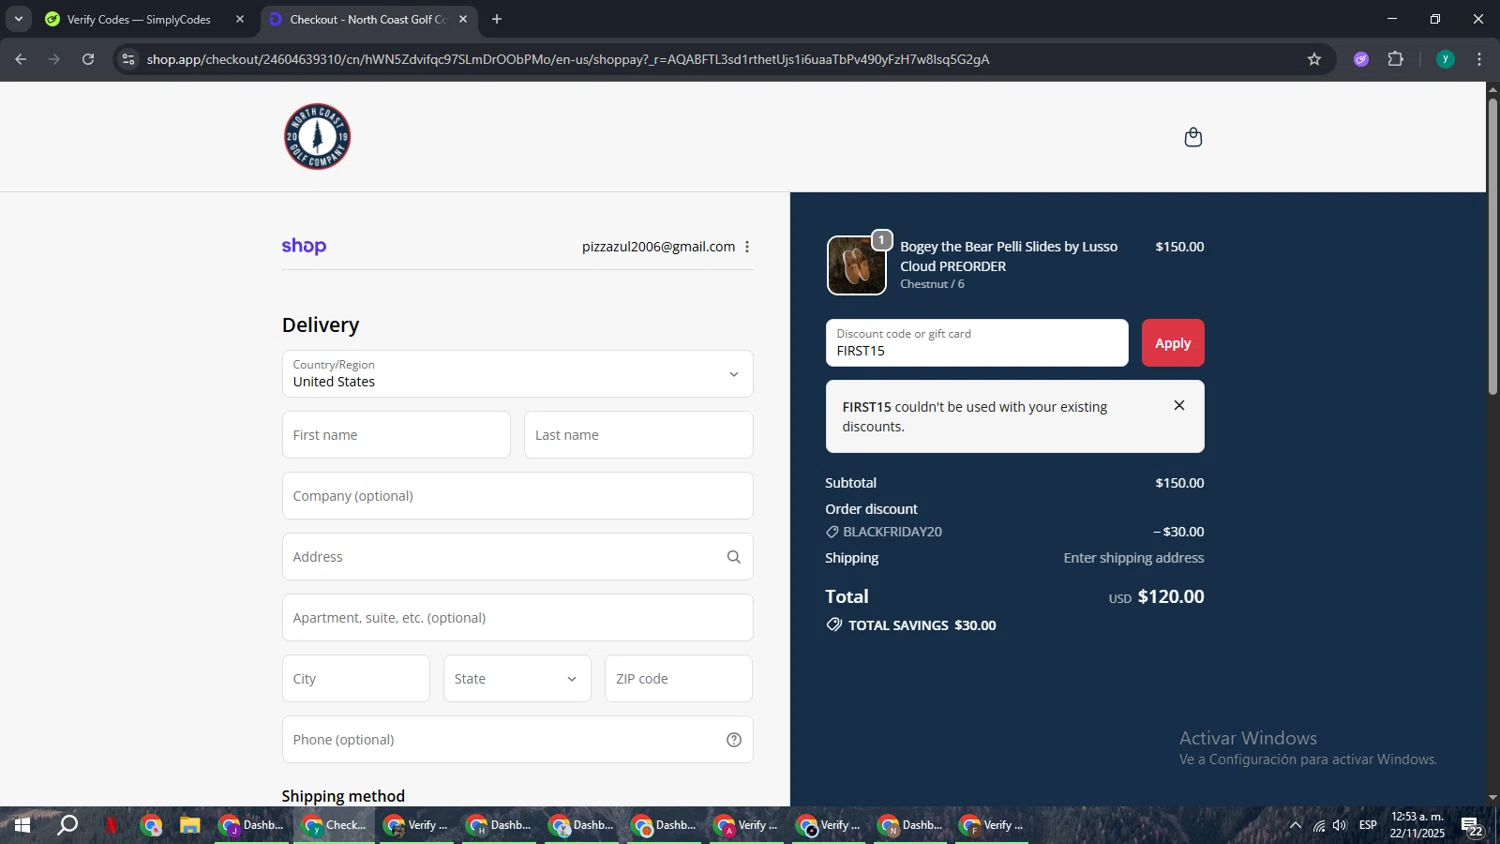
Task: Click the tag icon beside BLACKFRIDAY20
Action: tap(832, 532)
